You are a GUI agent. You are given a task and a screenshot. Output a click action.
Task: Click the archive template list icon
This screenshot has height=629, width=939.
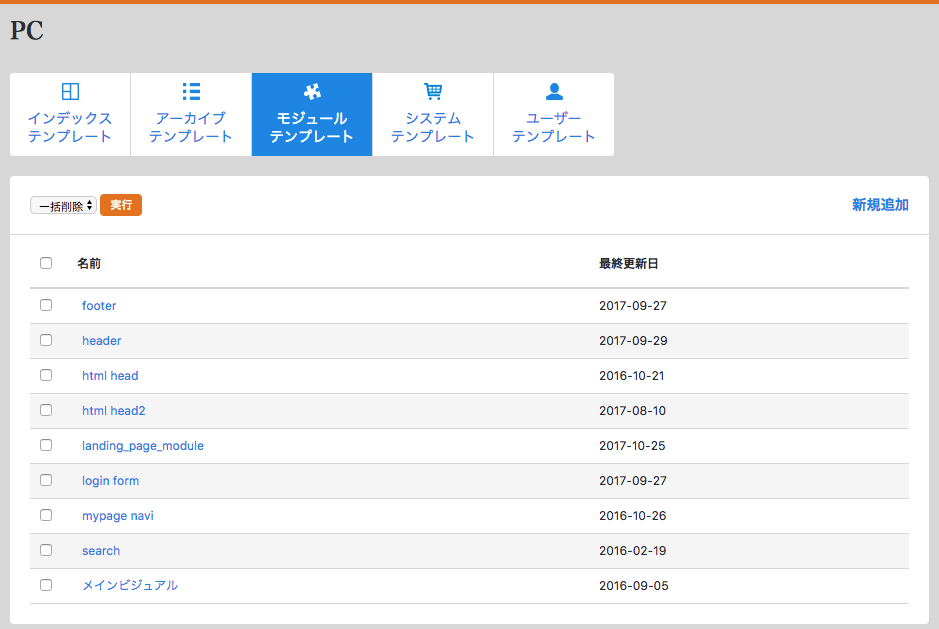(191, 92)
